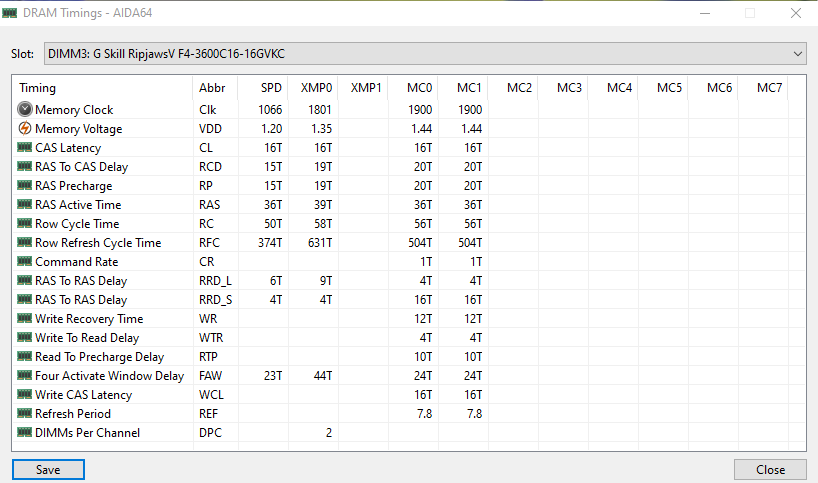Click the Row Refresh Cycle Time chip icon
The width and height of the screenshot is (818, 483).
25,243
